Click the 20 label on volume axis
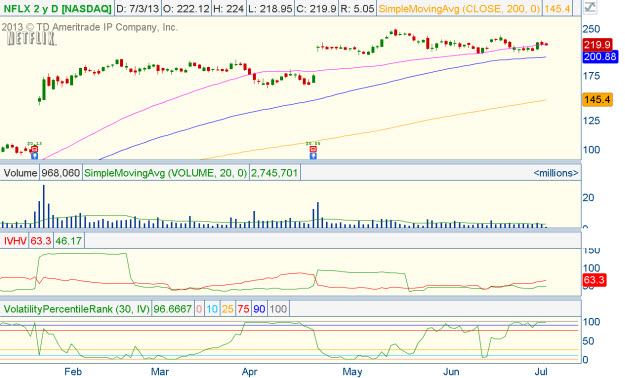The width and height of the screenshot is (625, 378). click(588, 197)
